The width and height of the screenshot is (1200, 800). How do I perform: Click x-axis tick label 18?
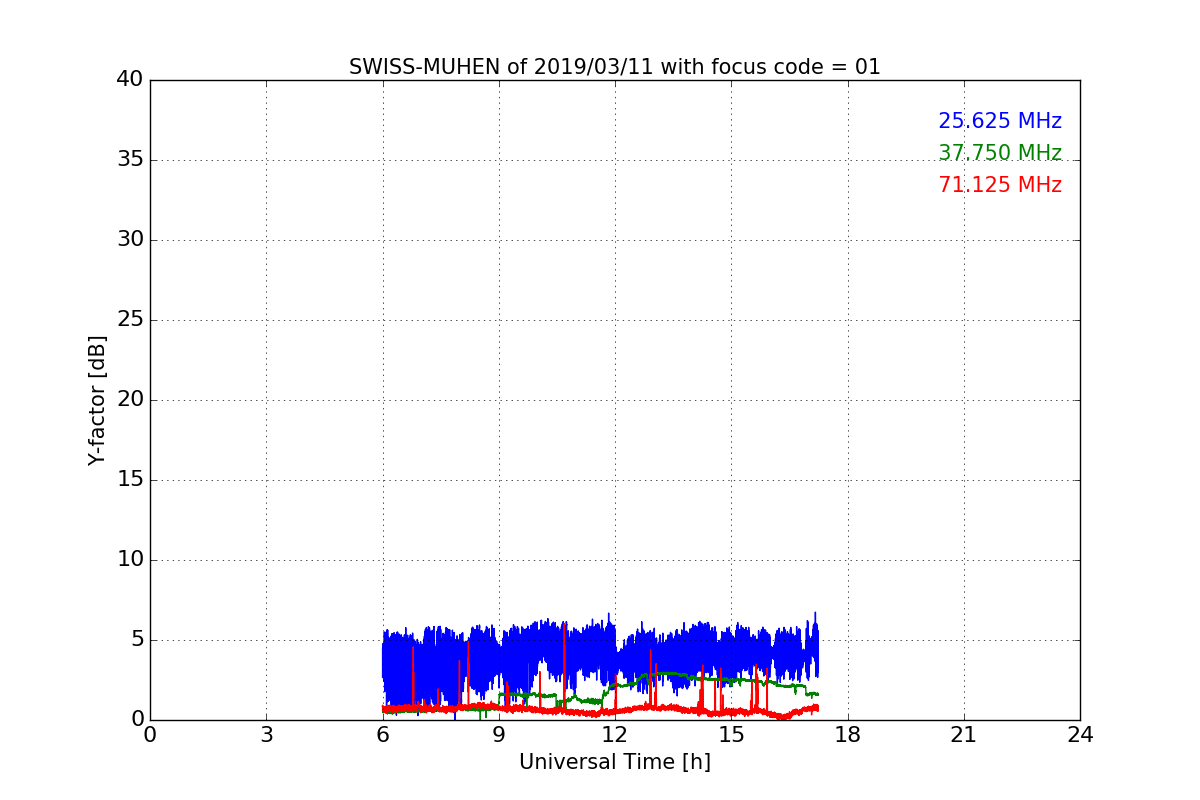click(848, 735)
